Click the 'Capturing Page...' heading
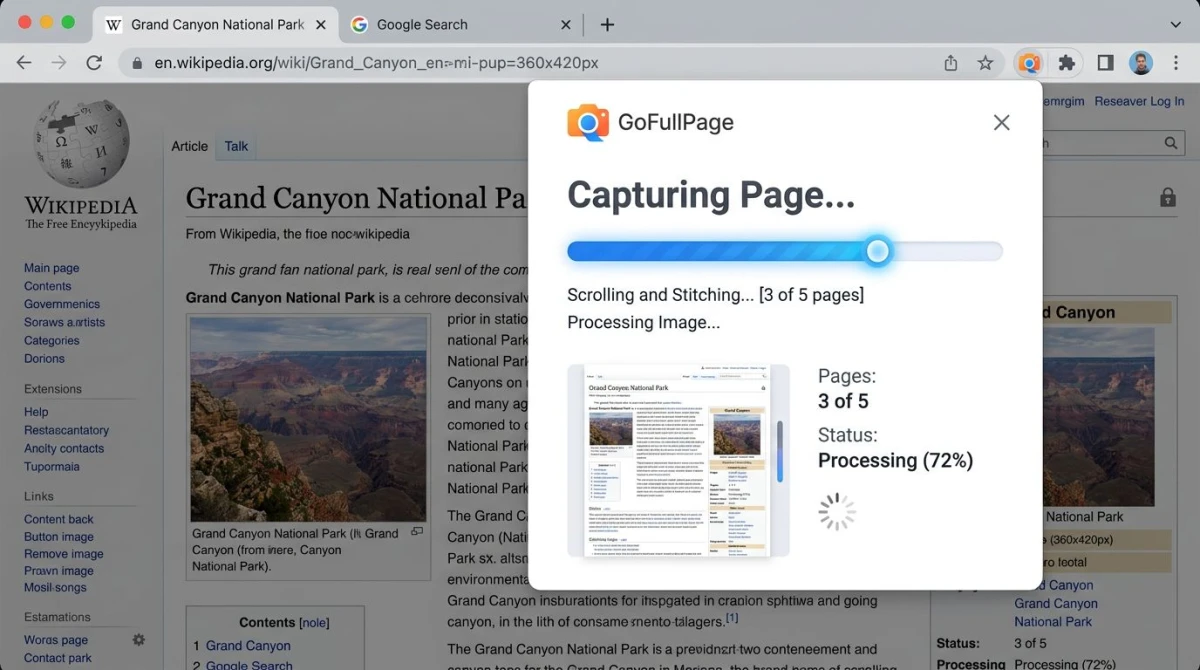Viewport: 1200px width, 670px height. (x=711, y=195)
